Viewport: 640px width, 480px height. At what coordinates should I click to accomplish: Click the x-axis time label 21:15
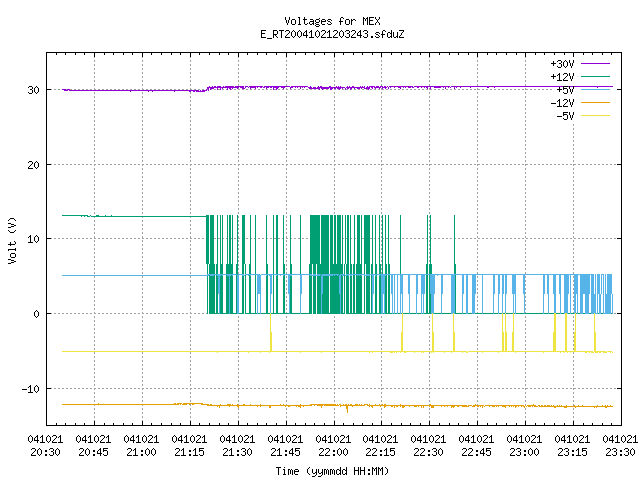[189, 452]
